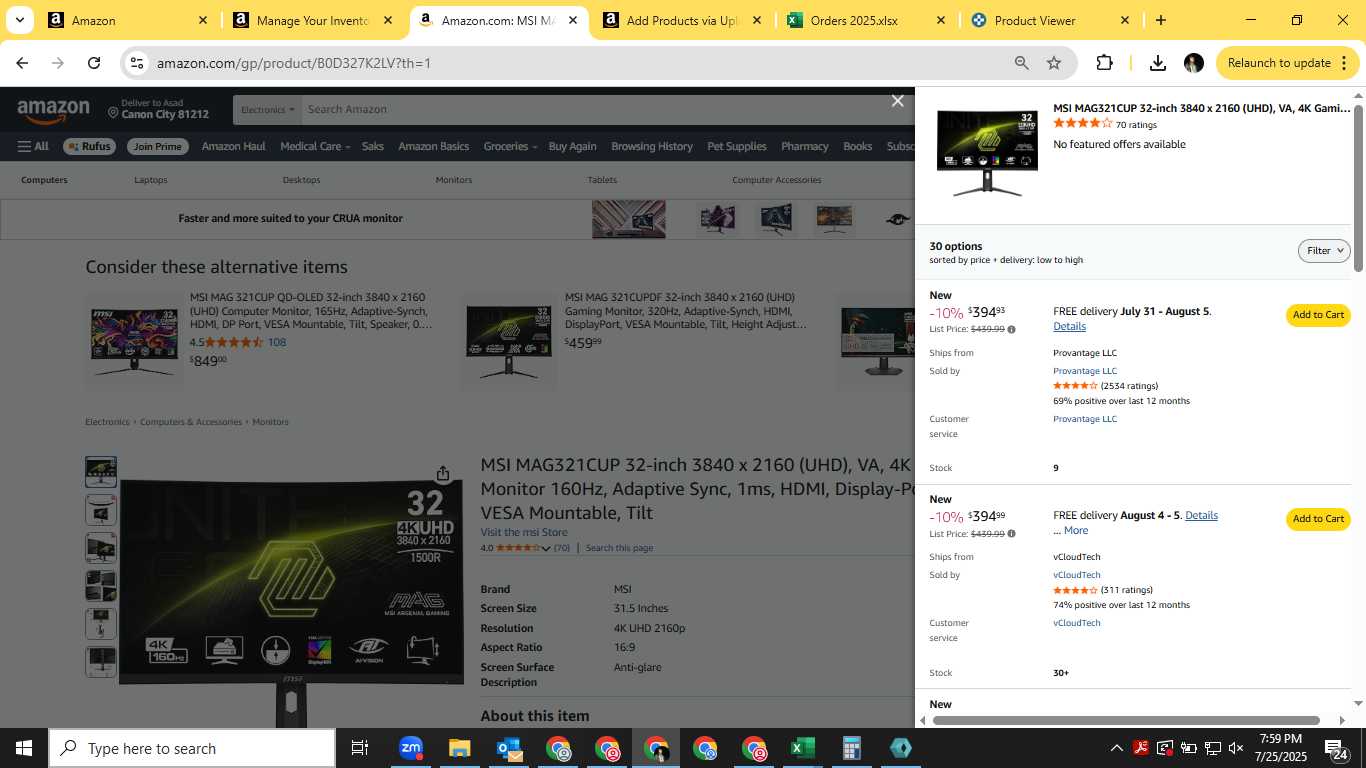
Task: Add Provantage LLC offer to cart
Action: [x=1318, y=315]
